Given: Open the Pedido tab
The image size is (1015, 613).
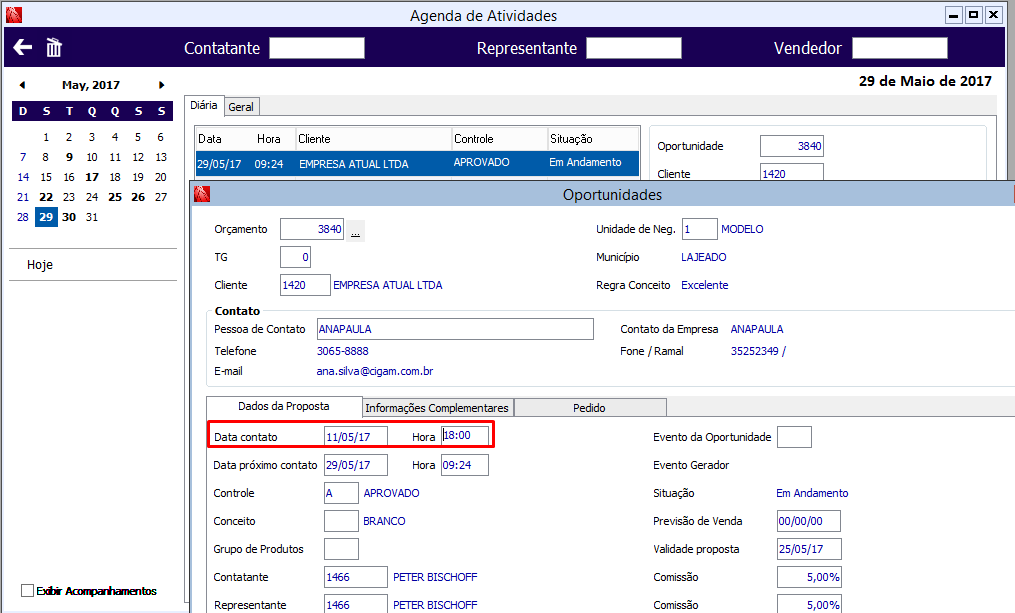Looking at the screenshot, I should click(x=589, y=408).
